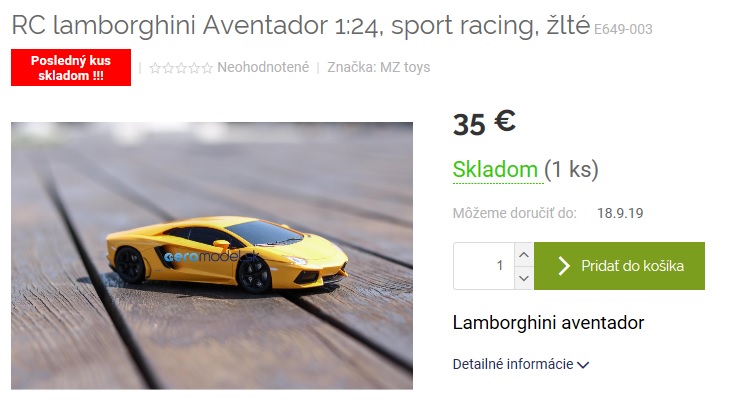
Task: Click the second rating star
Action: tap(168, 68)
